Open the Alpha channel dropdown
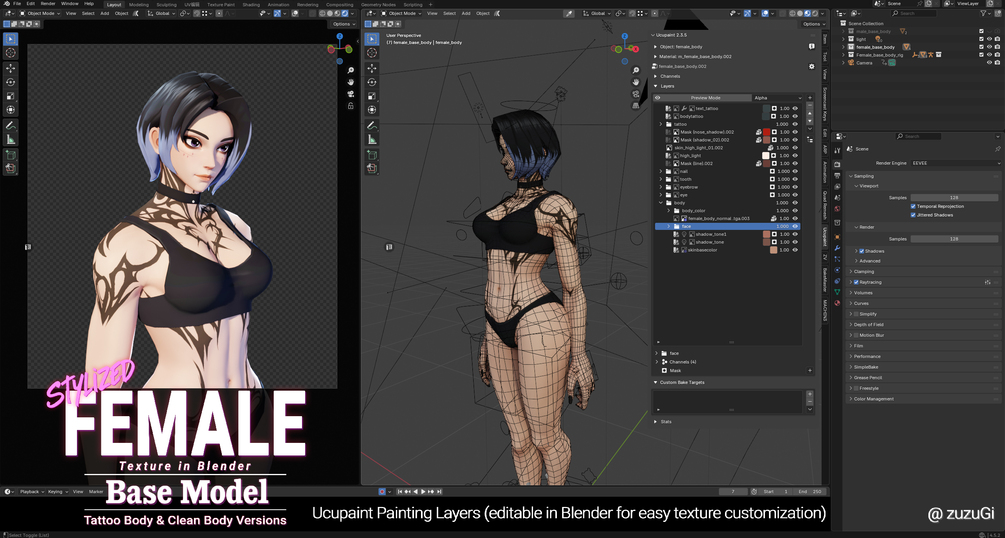Viewport: 1005px width, 538px height. pyautogui.click(x=777, y=98)
